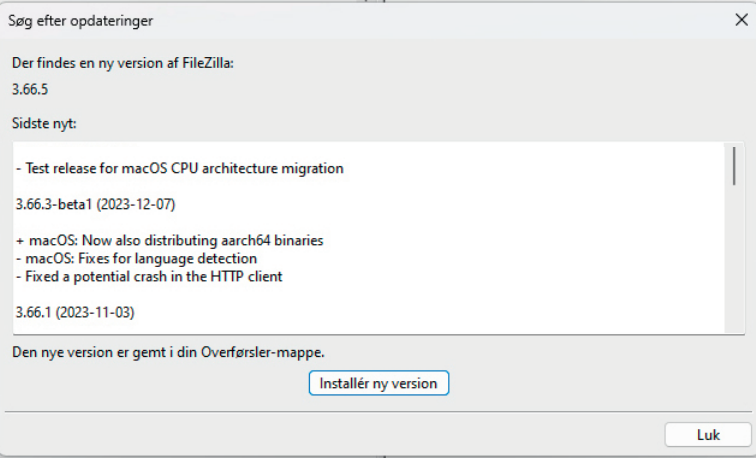Click the 3.66.1 version heading
The image size is (756, 458).
[34, 312]
